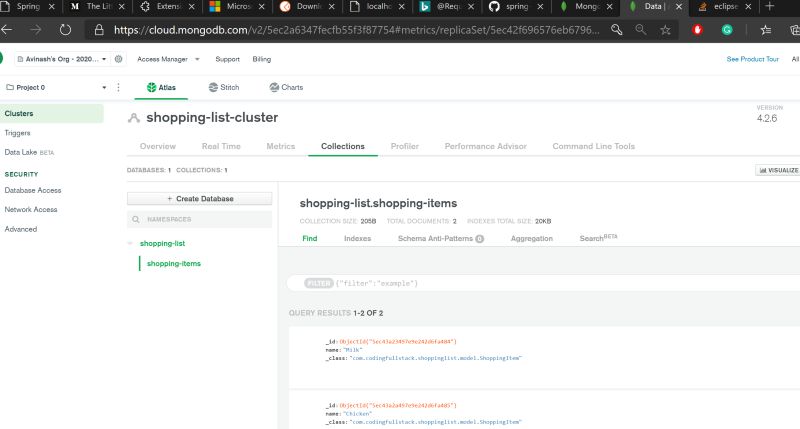
Task: Open the Aggregation sub-tab
Action: (x=532, y=238)
